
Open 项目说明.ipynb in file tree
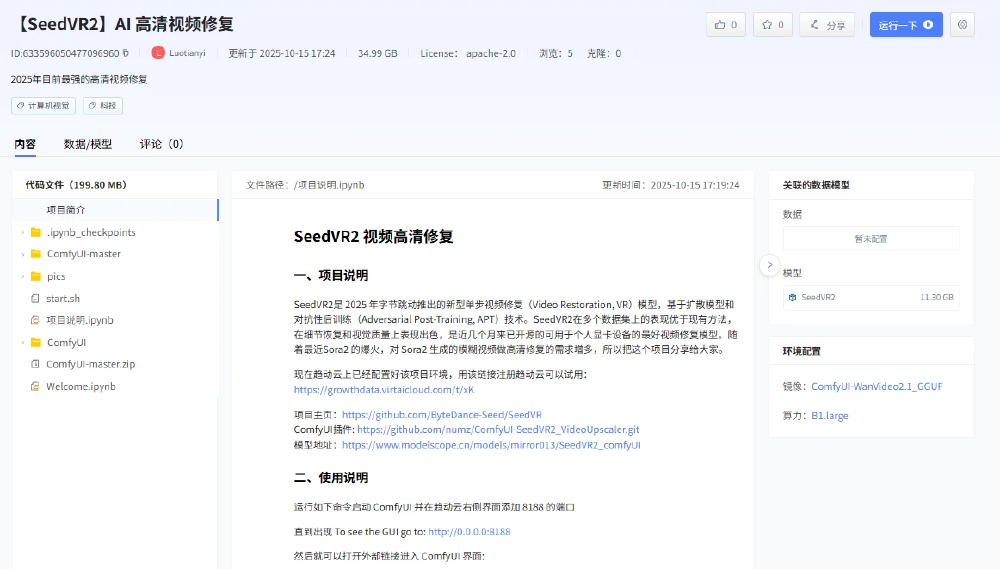tap(80, 320)
